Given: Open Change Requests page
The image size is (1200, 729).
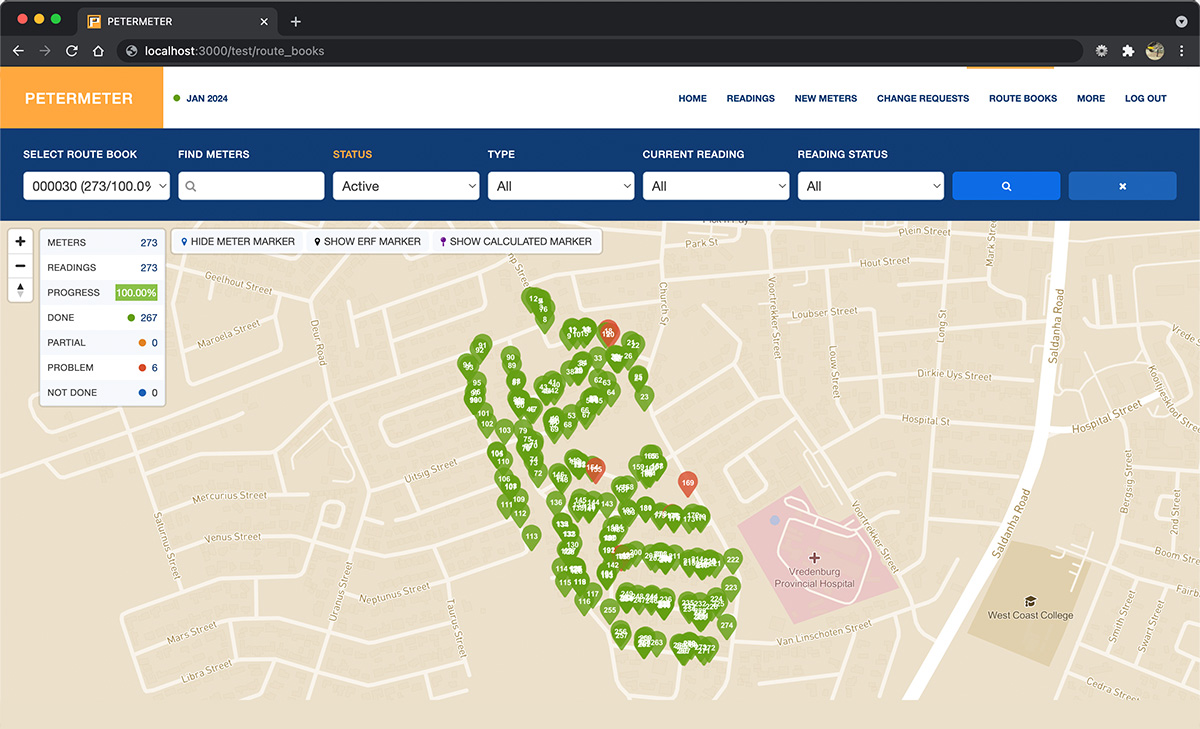Looking at the screenshot, I should [922, 98].
